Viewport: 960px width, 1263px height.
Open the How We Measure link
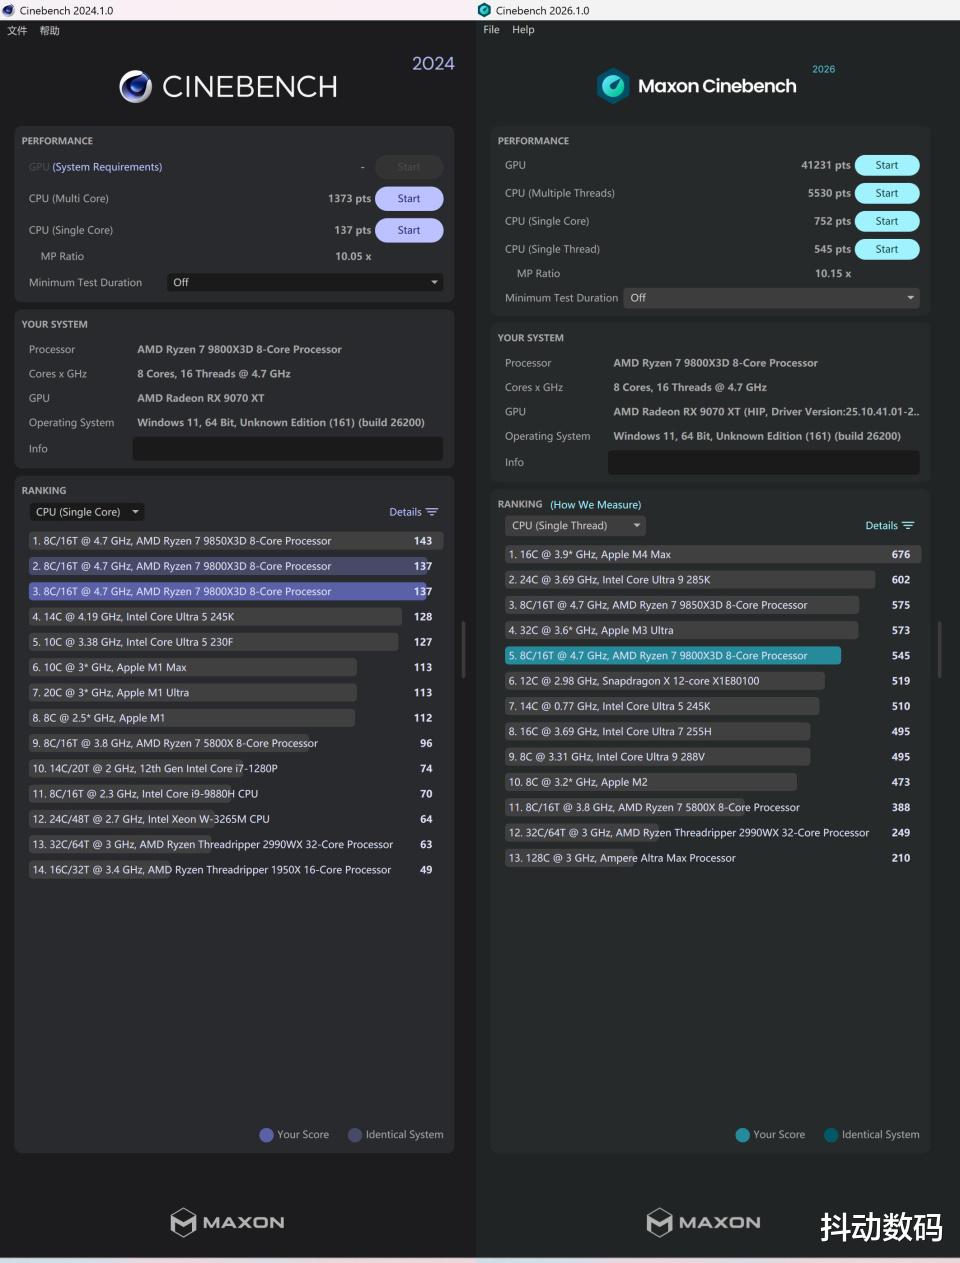595,505
